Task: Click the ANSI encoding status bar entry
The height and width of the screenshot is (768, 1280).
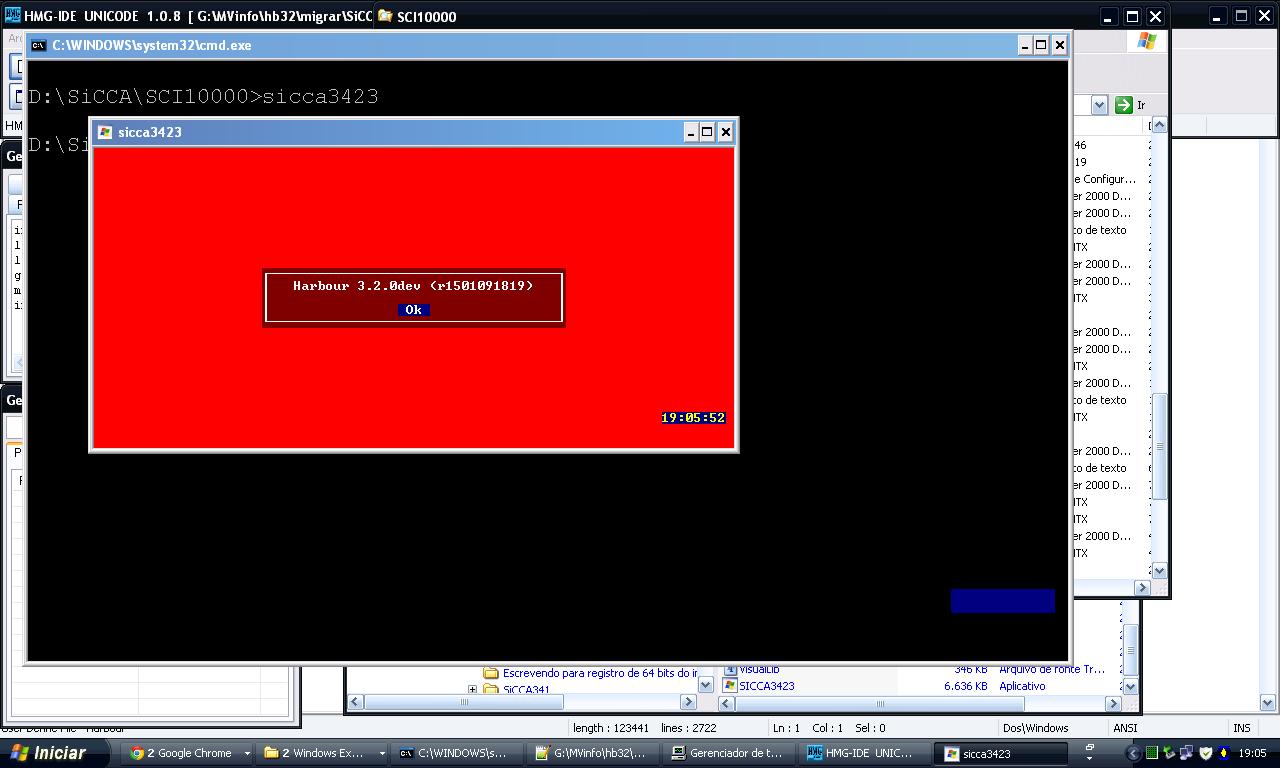Action: (x=1125, y=728)
